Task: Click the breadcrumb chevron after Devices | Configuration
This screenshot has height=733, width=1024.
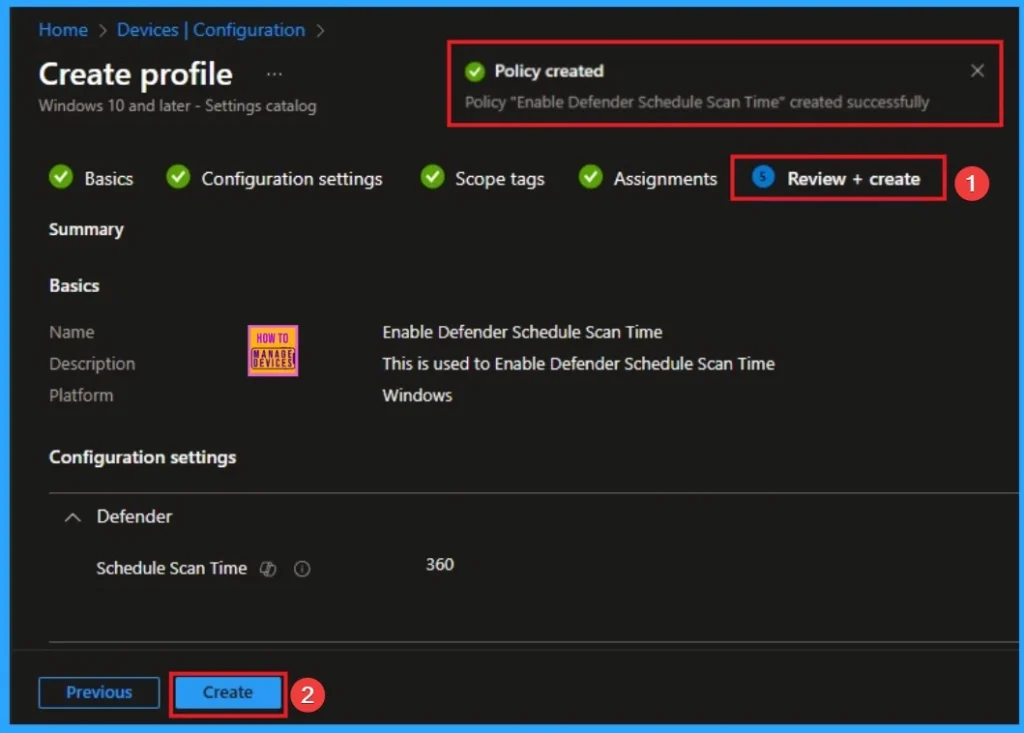Action: pos(320,30)
